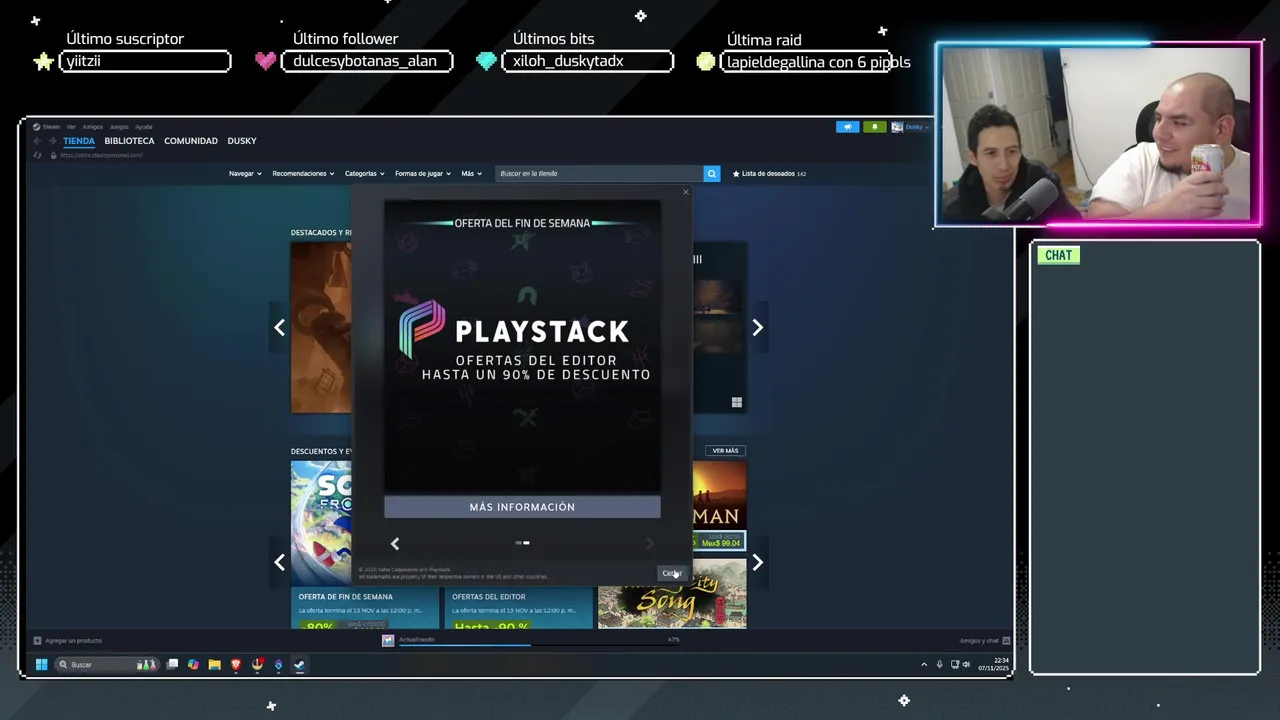
Task: Click the VER MÁS button
Action: click(x=725, y=451)
